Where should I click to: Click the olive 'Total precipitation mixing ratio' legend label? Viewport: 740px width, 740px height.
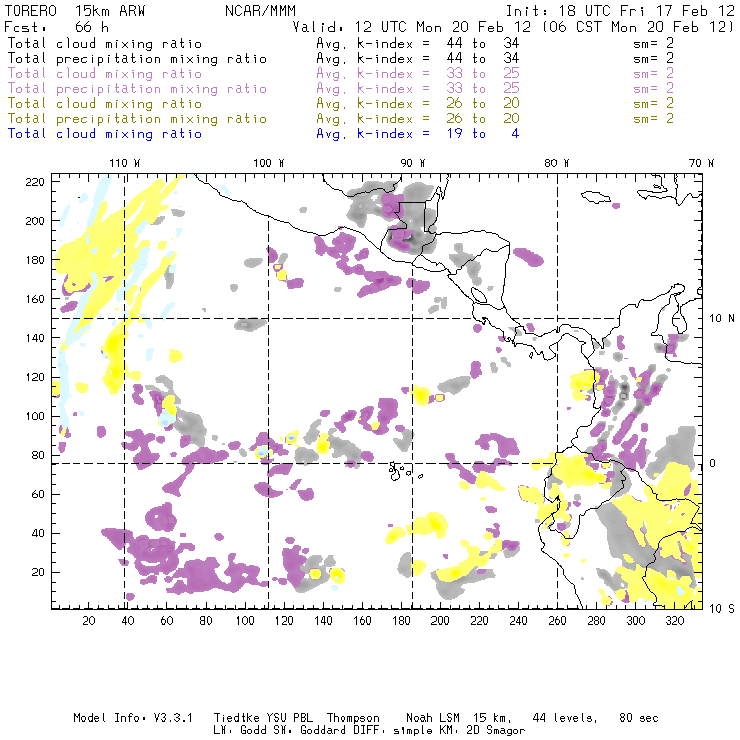point(137,119)
